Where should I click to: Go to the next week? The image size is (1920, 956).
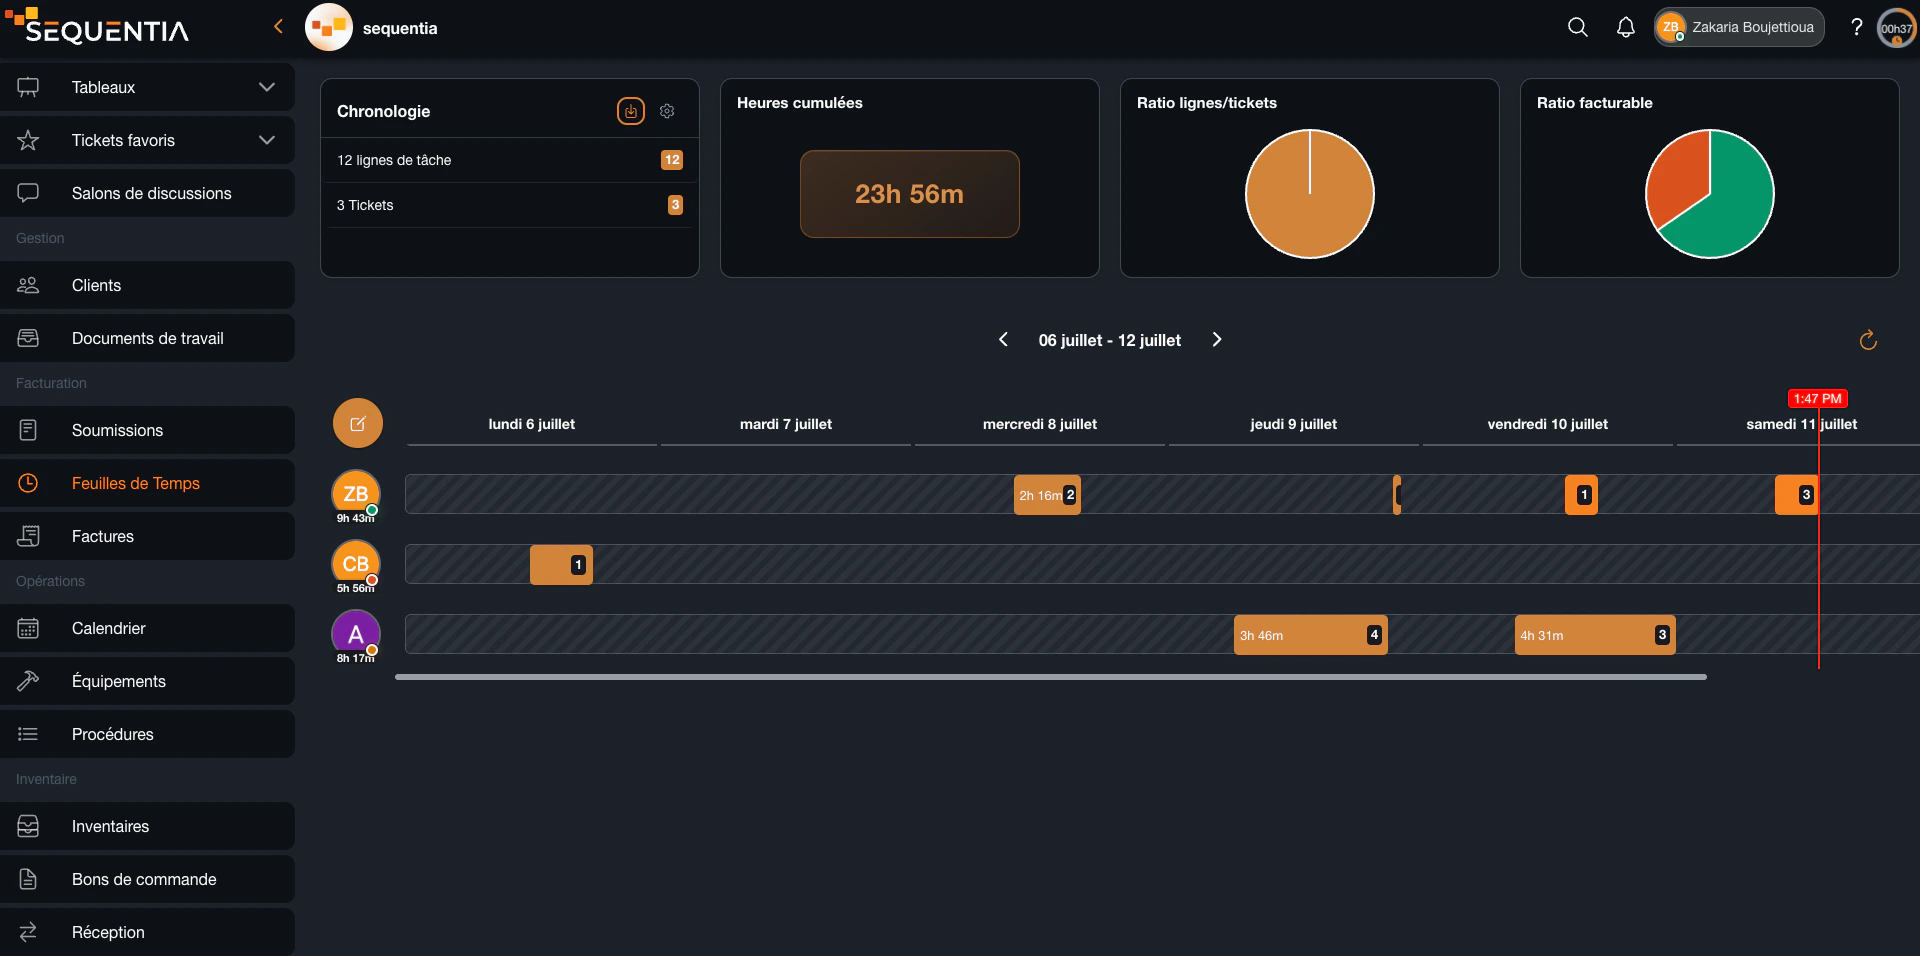tap(1217, 340)
